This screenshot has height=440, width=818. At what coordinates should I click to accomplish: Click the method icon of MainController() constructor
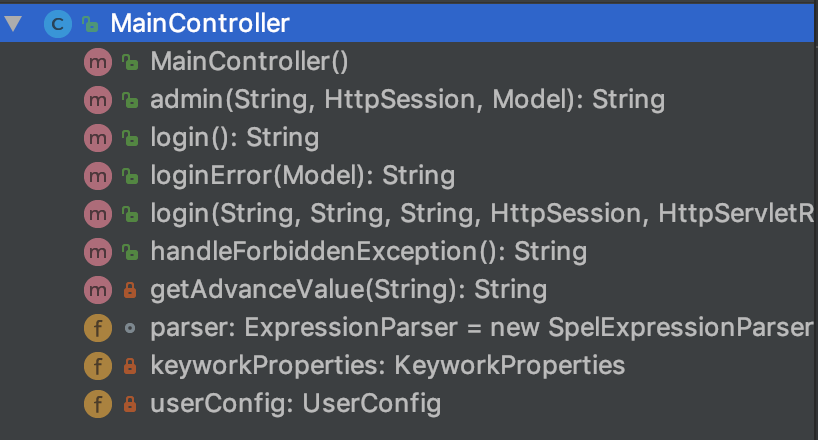[96, 62]
